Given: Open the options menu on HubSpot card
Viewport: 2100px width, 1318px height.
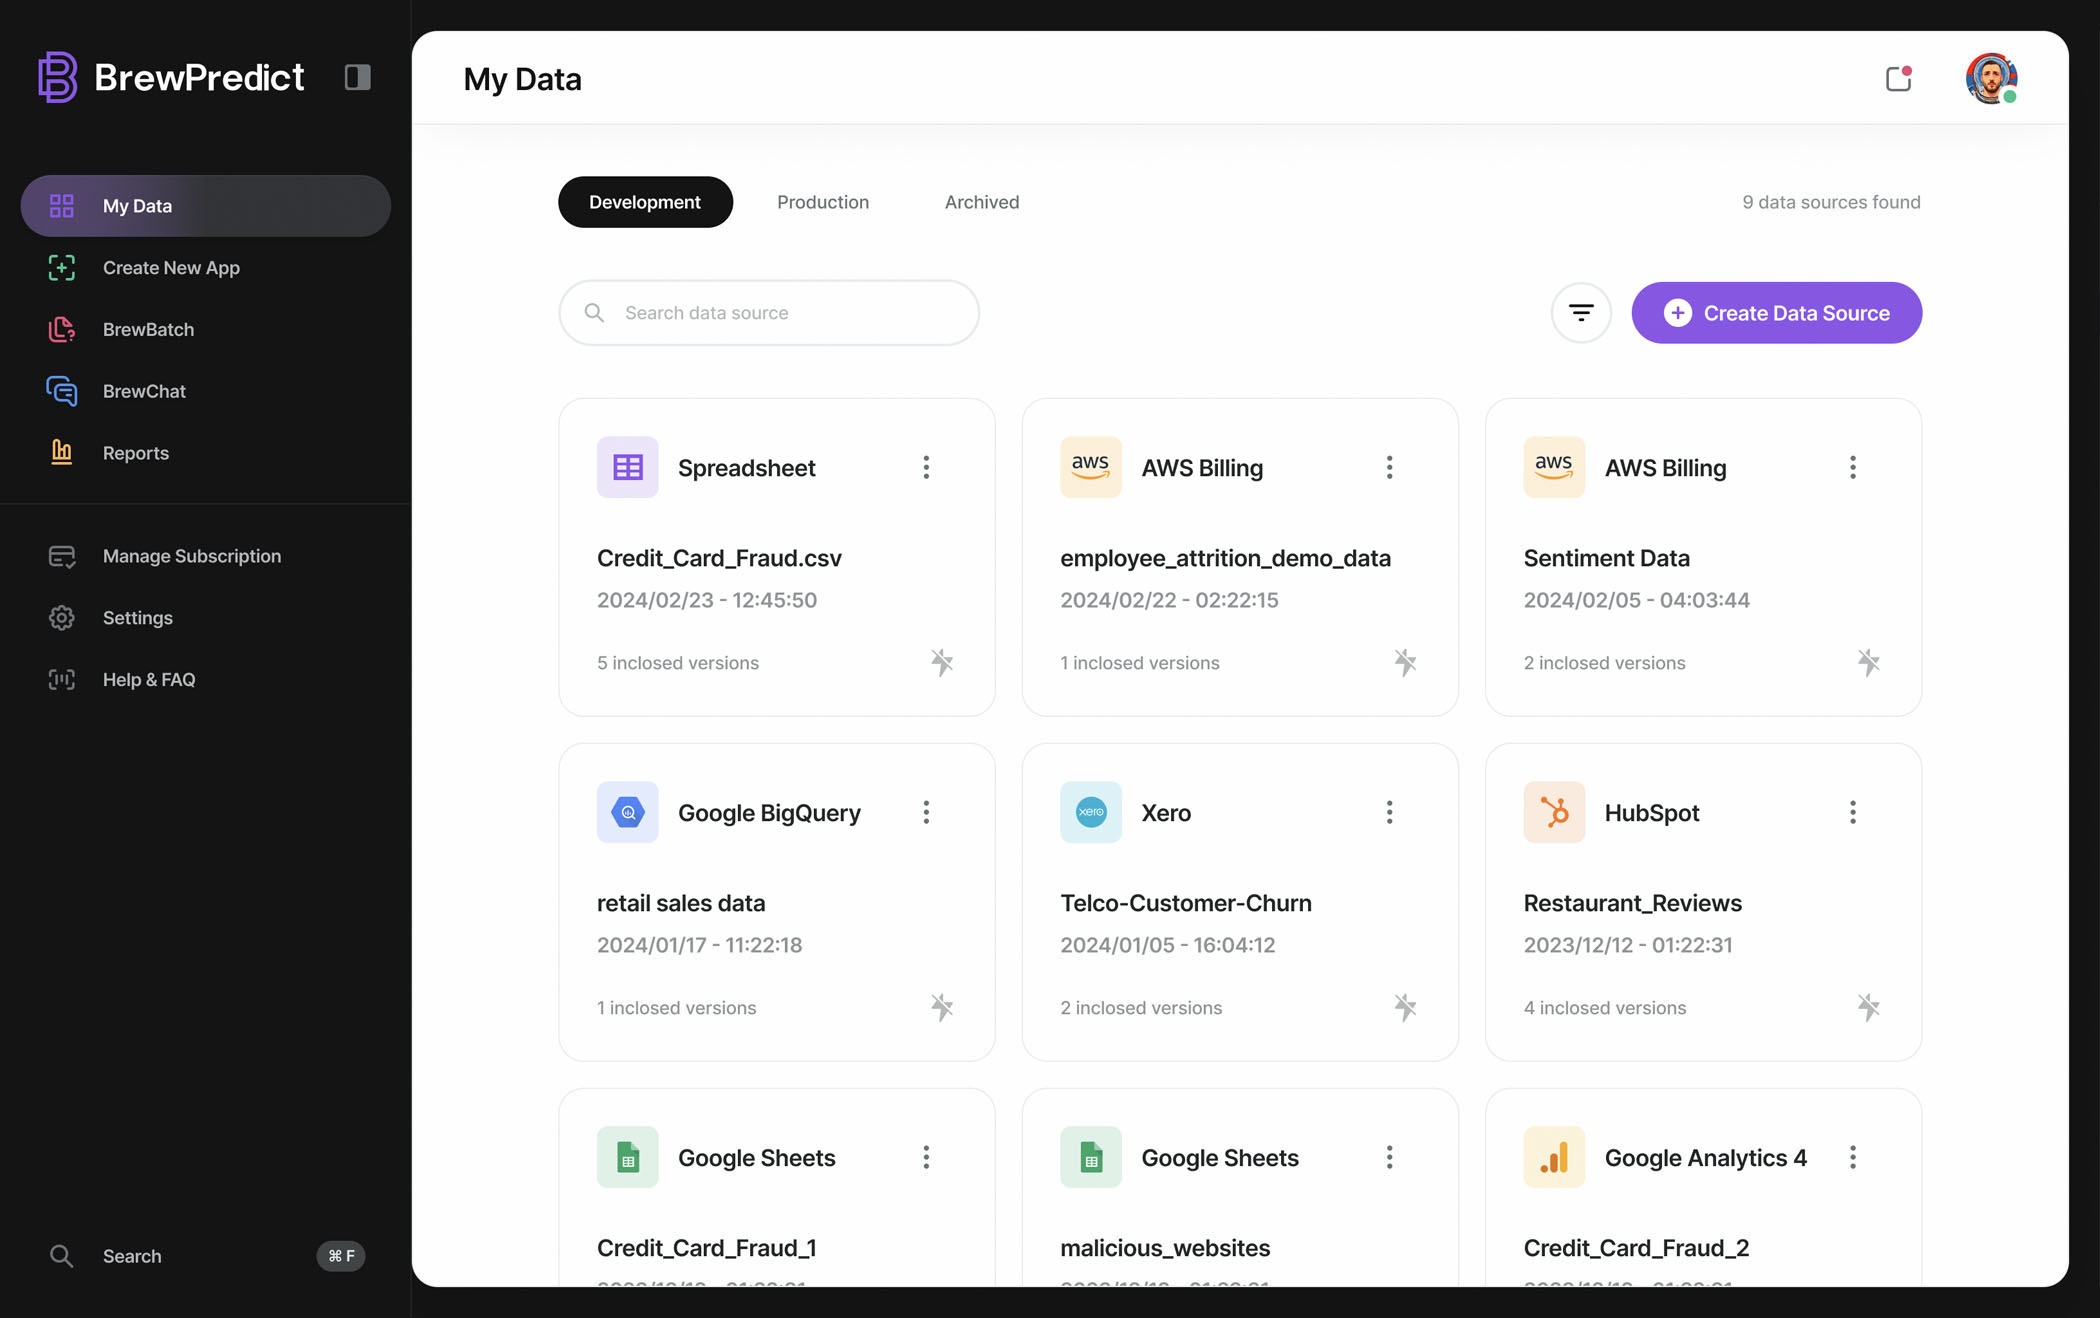Looking at the screenshot, I should (x=1852, y=812).
